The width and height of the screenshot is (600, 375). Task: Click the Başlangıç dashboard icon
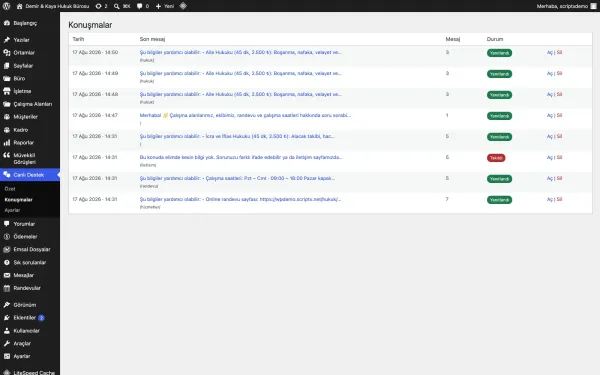[x=7, y=23]
